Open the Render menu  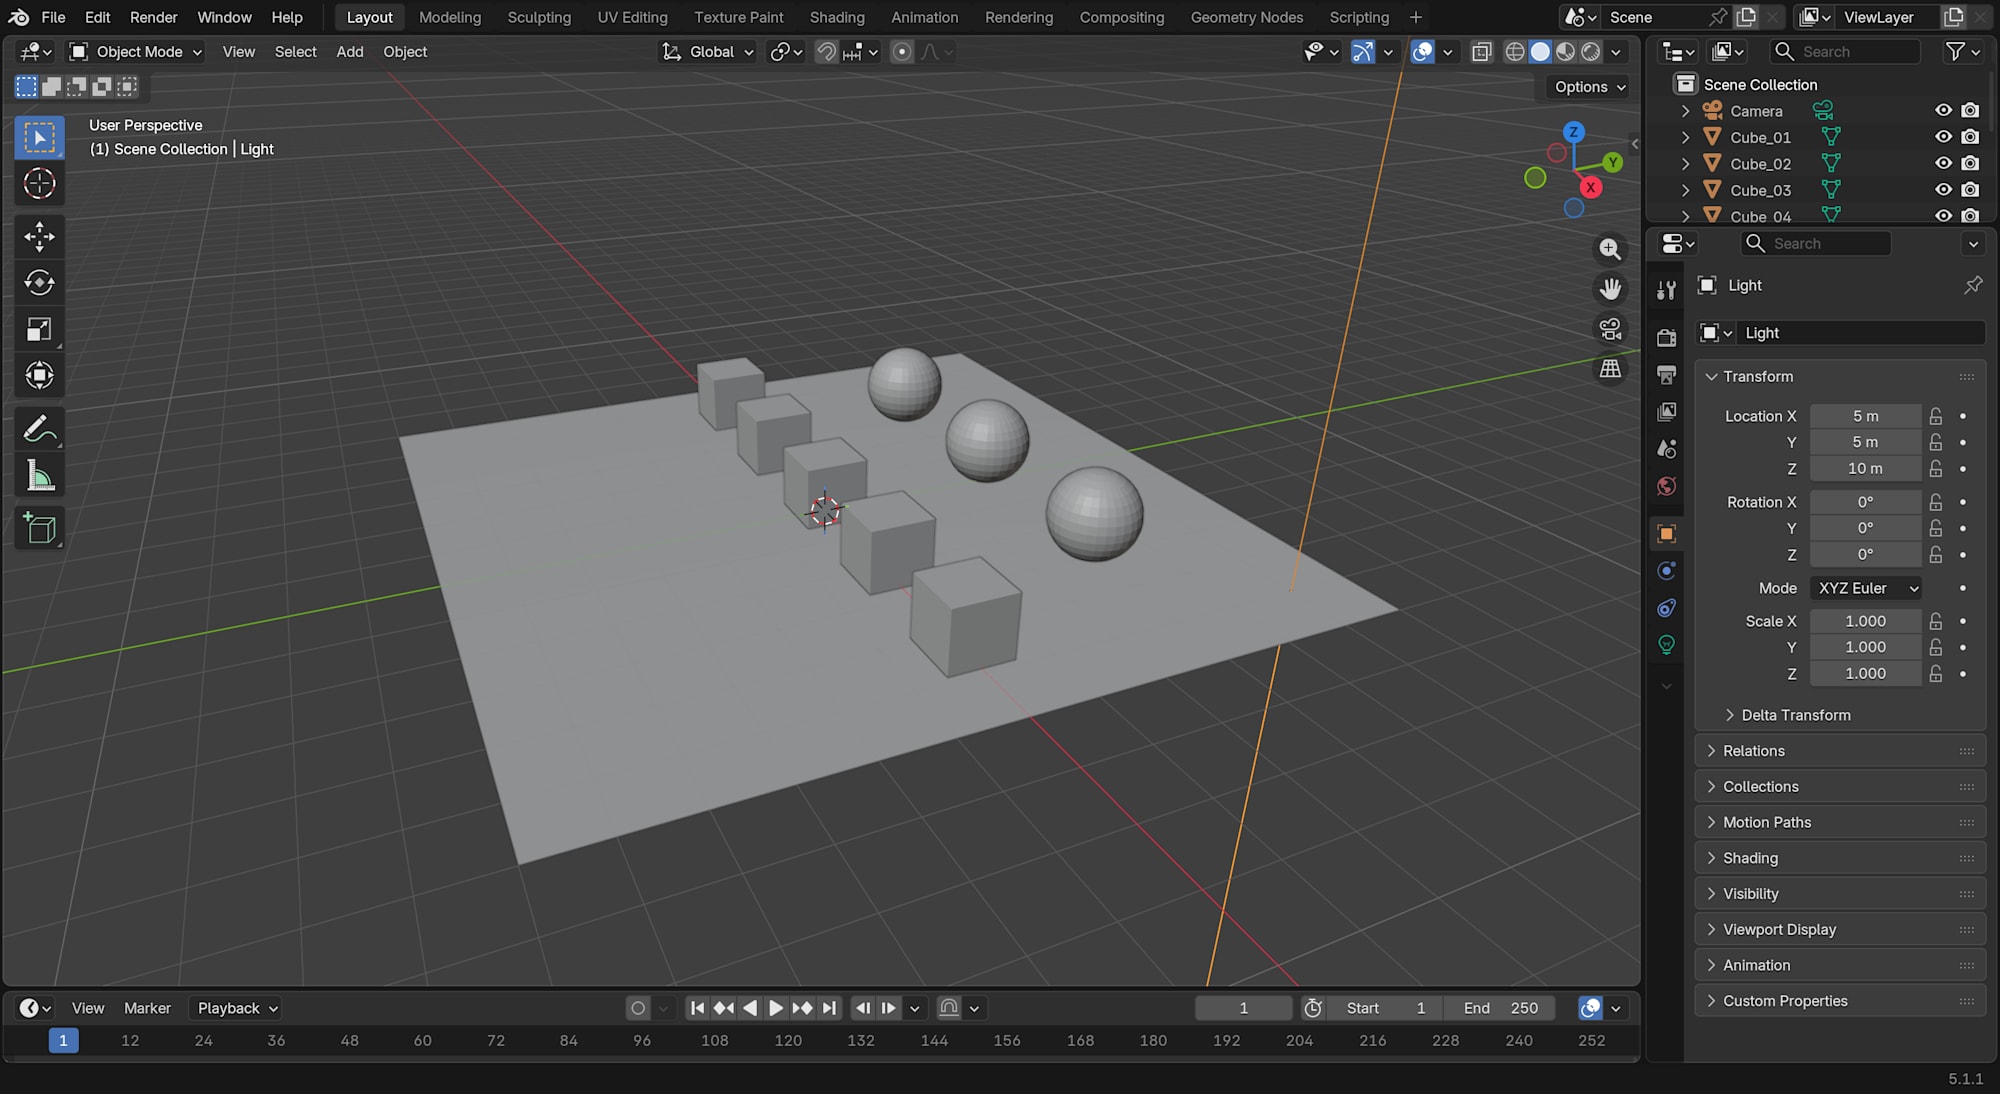pos(153,17)
